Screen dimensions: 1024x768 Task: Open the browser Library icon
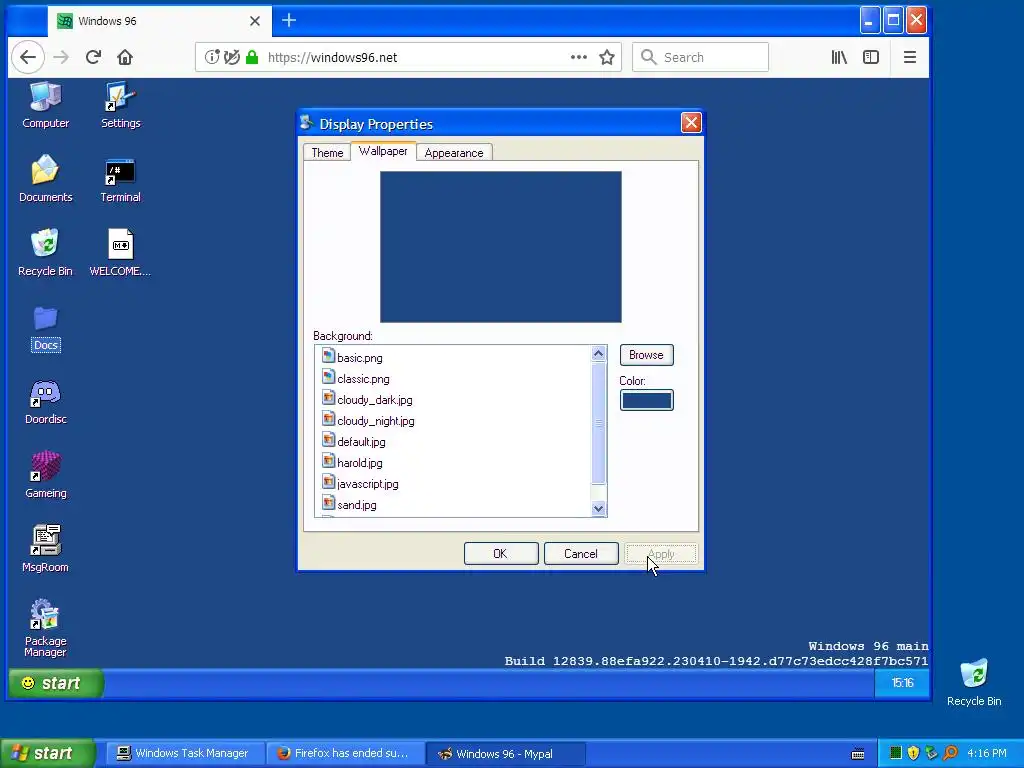[x=839, y=57]
